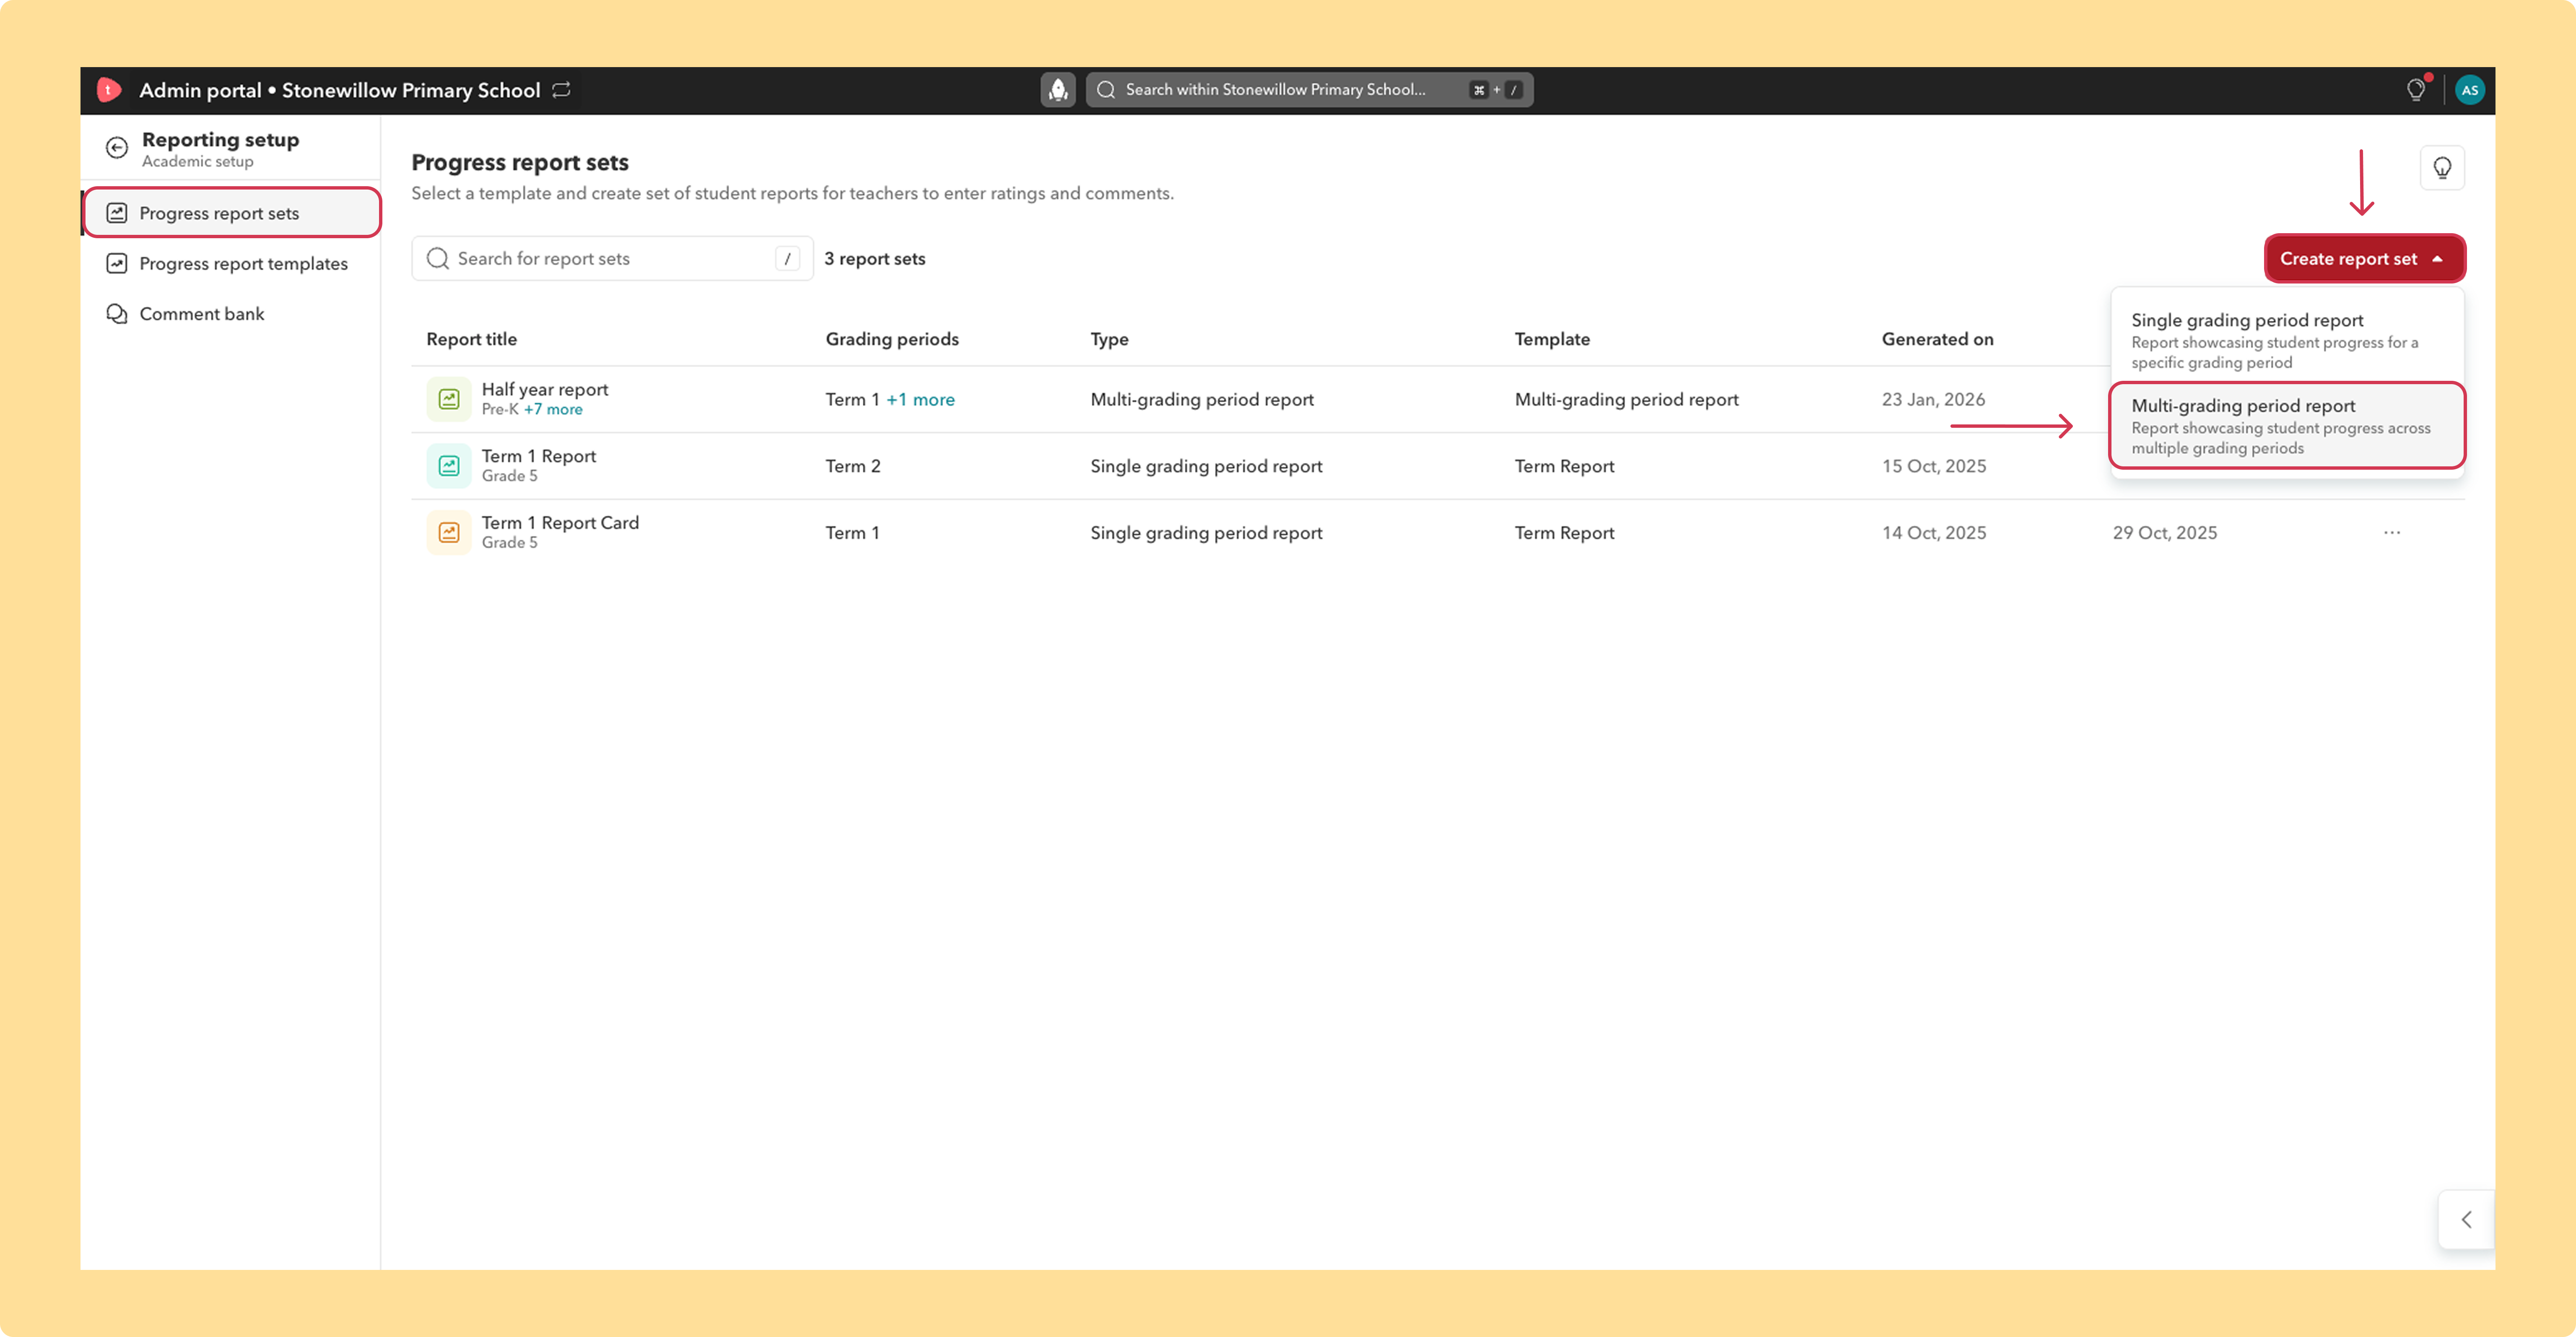Click the Half year report row icon
The height and width of the screenshot is (1337, 2576).
[449, 399]
